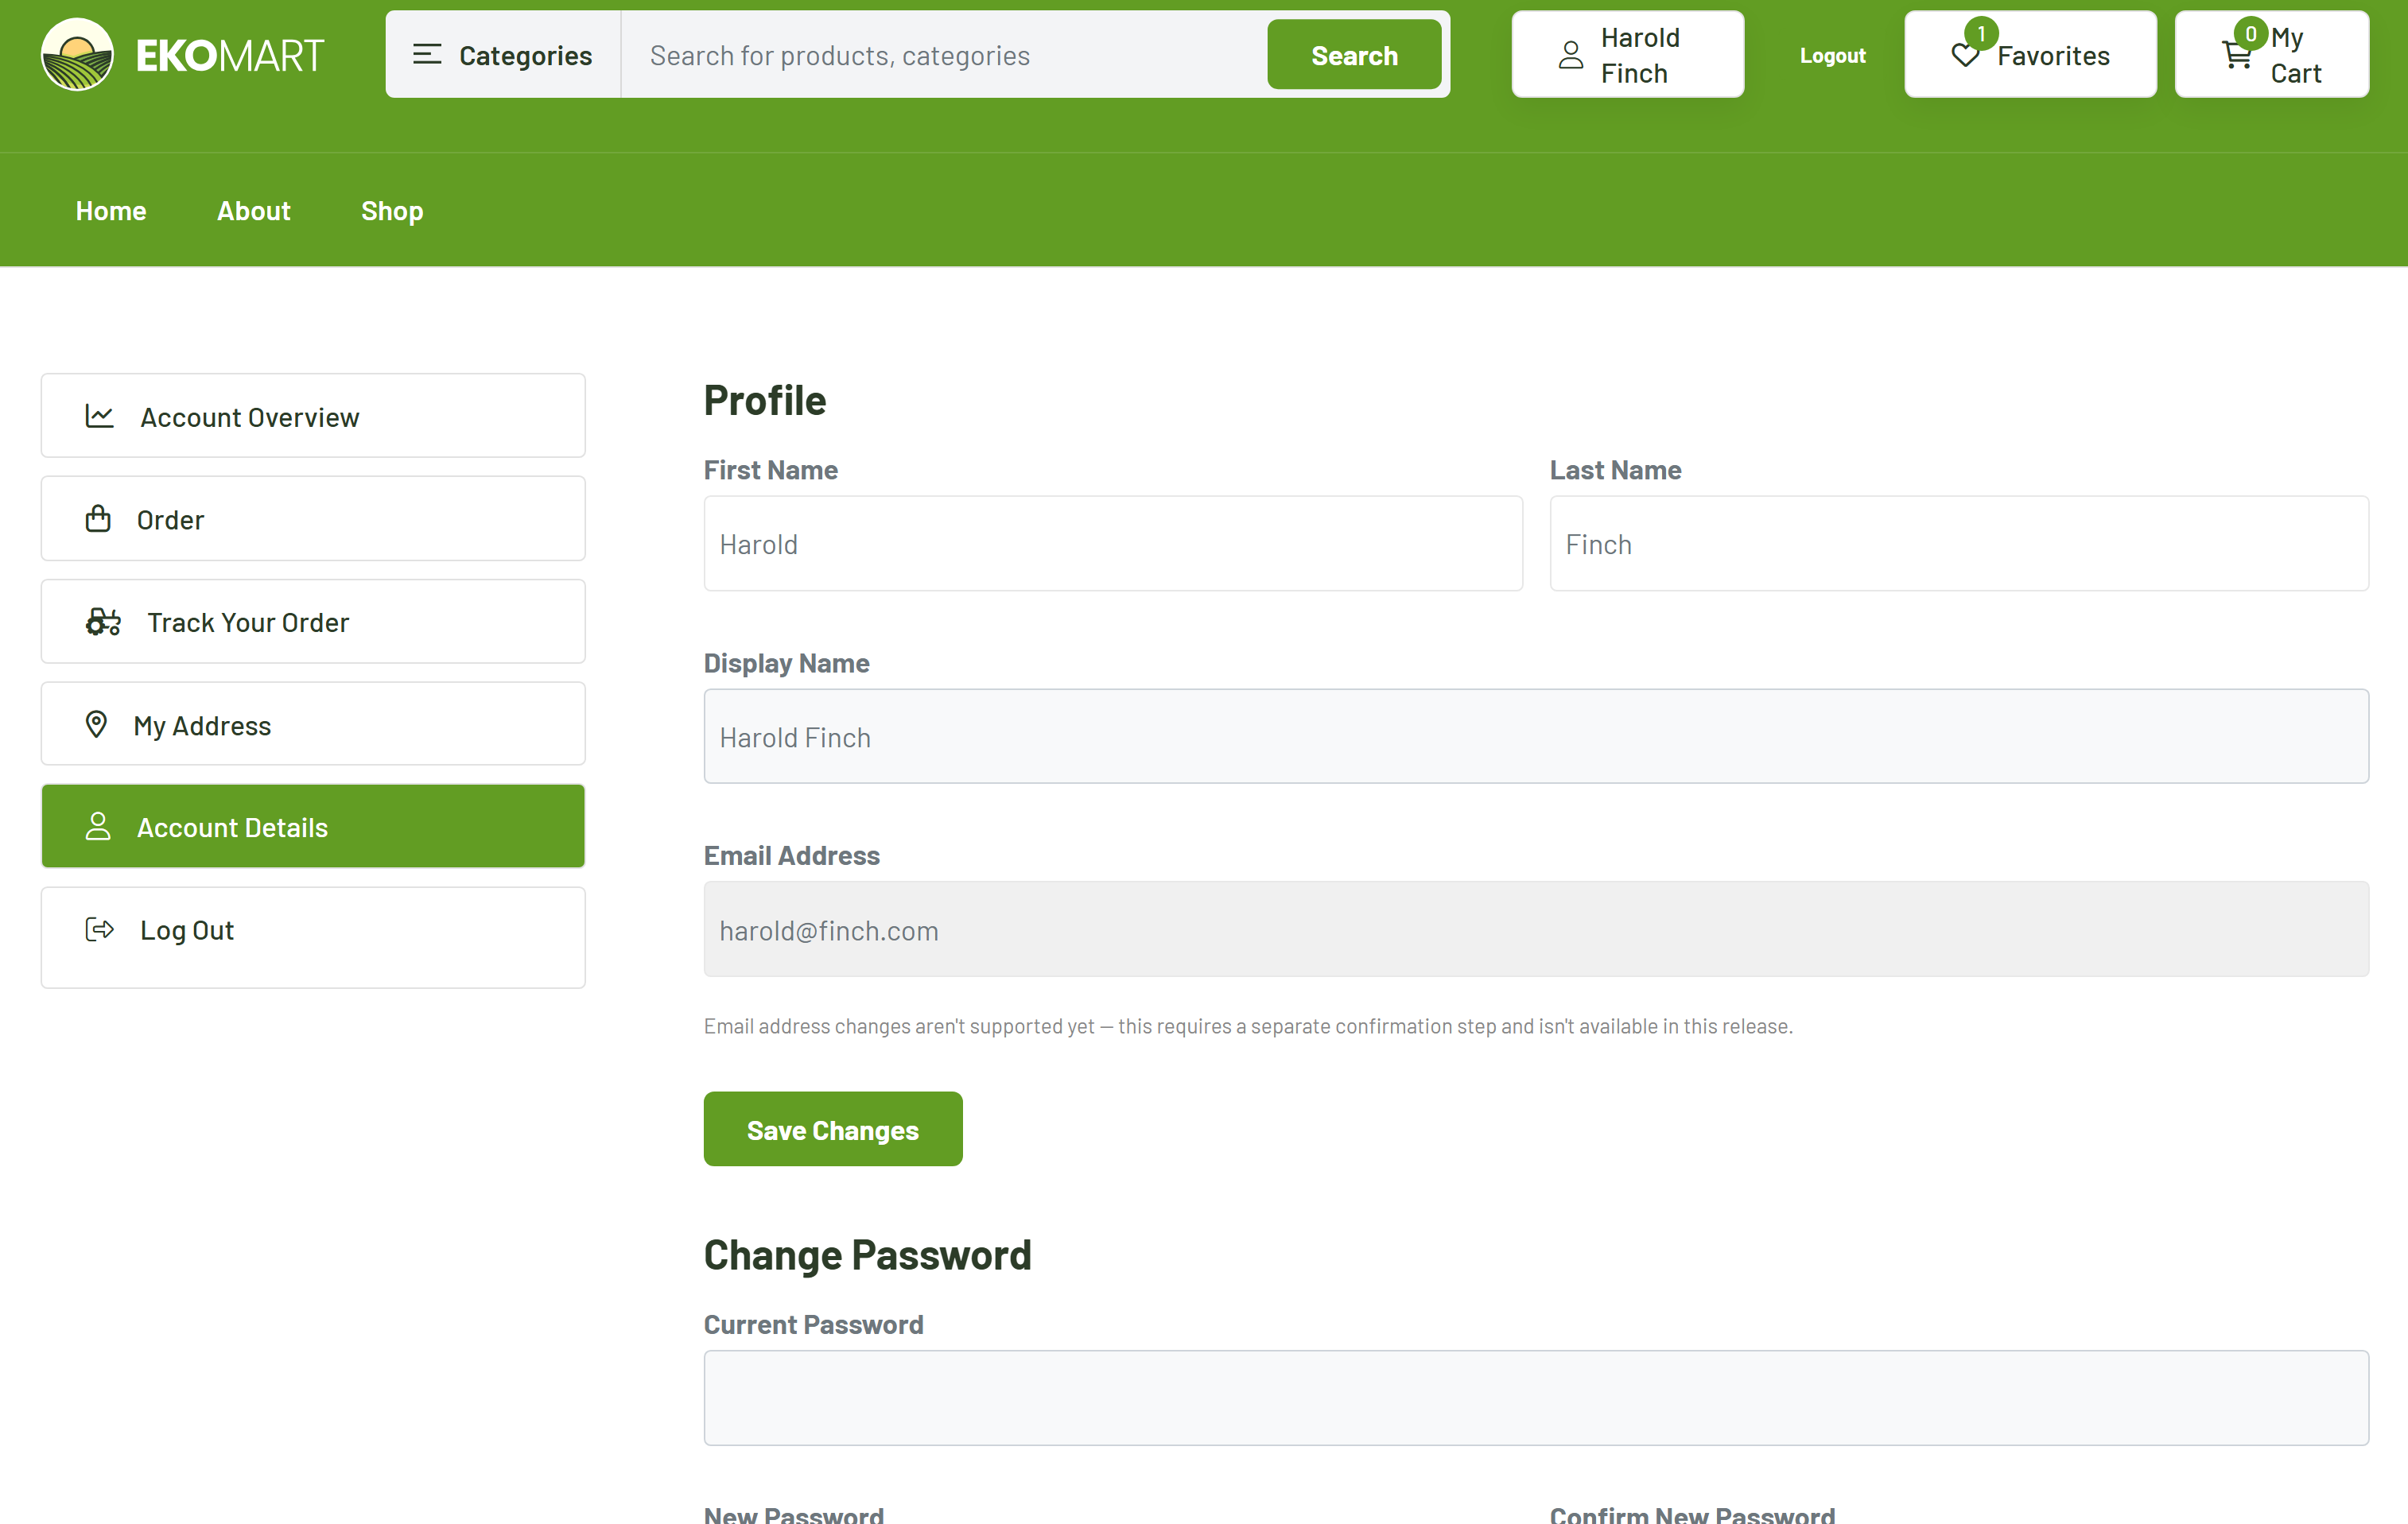2408x1524 pixels.
Task: Click the Track Your Order tractor icon
Action: (x=103, y=622)
